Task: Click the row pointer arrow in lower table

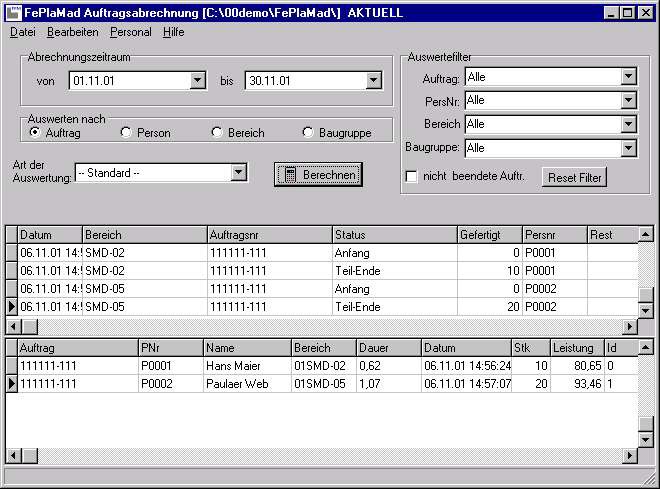Action: click(11, 384)
